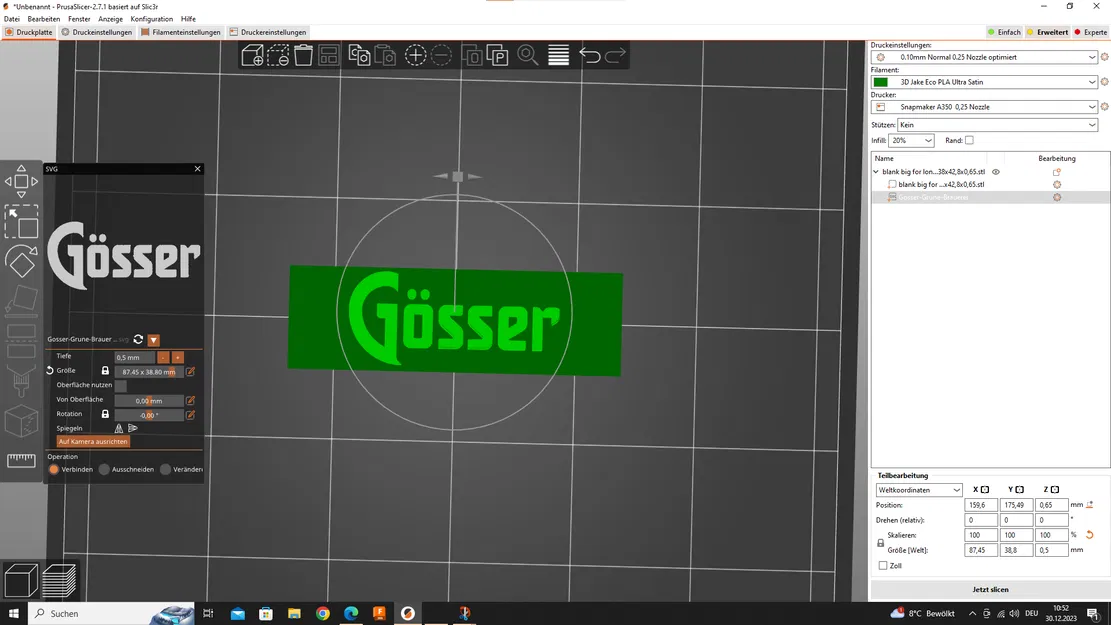This screenshot has height=625, width=1111.
Task: Select the Cut tool in left toolbar
Action: click(x=21, y=340)
